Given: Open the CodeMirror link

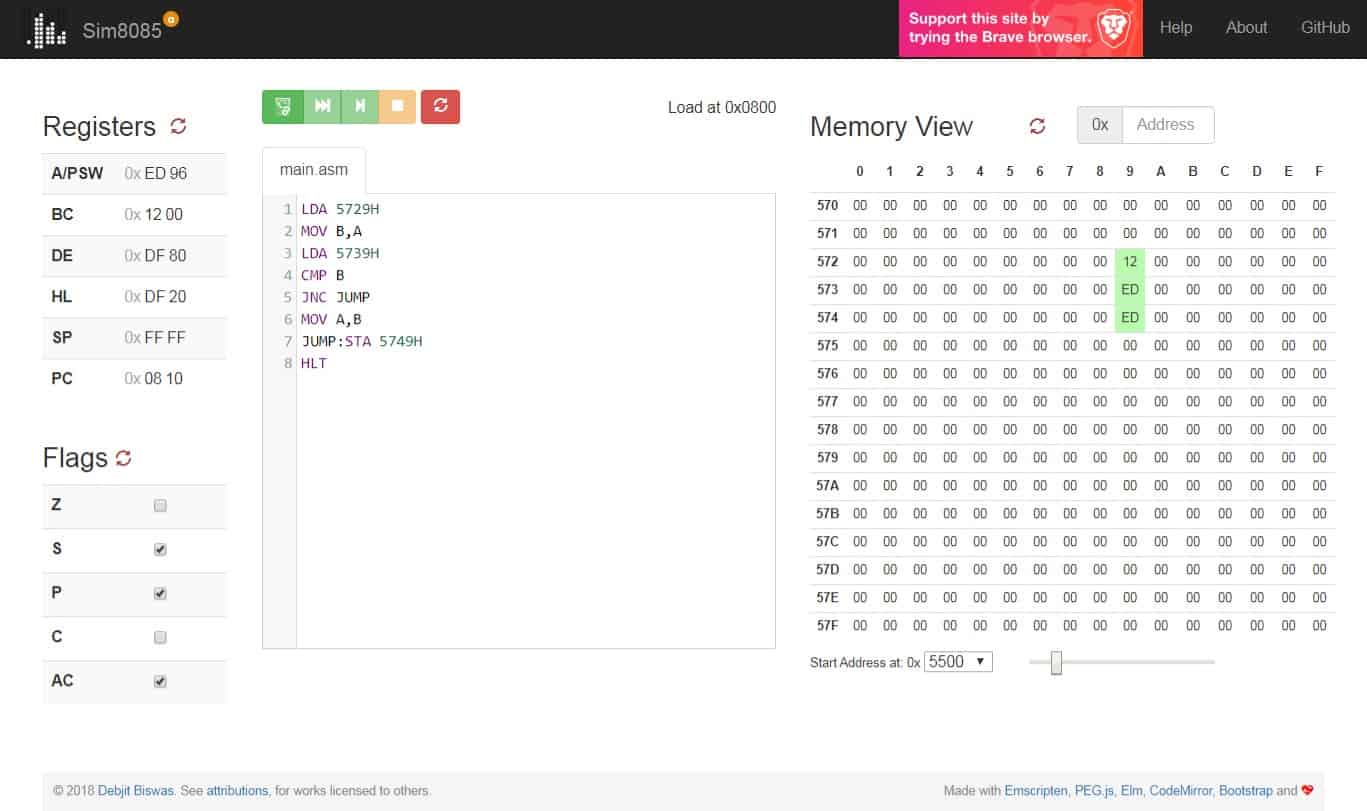Looking at the screenshot, I should point(1180,790).
